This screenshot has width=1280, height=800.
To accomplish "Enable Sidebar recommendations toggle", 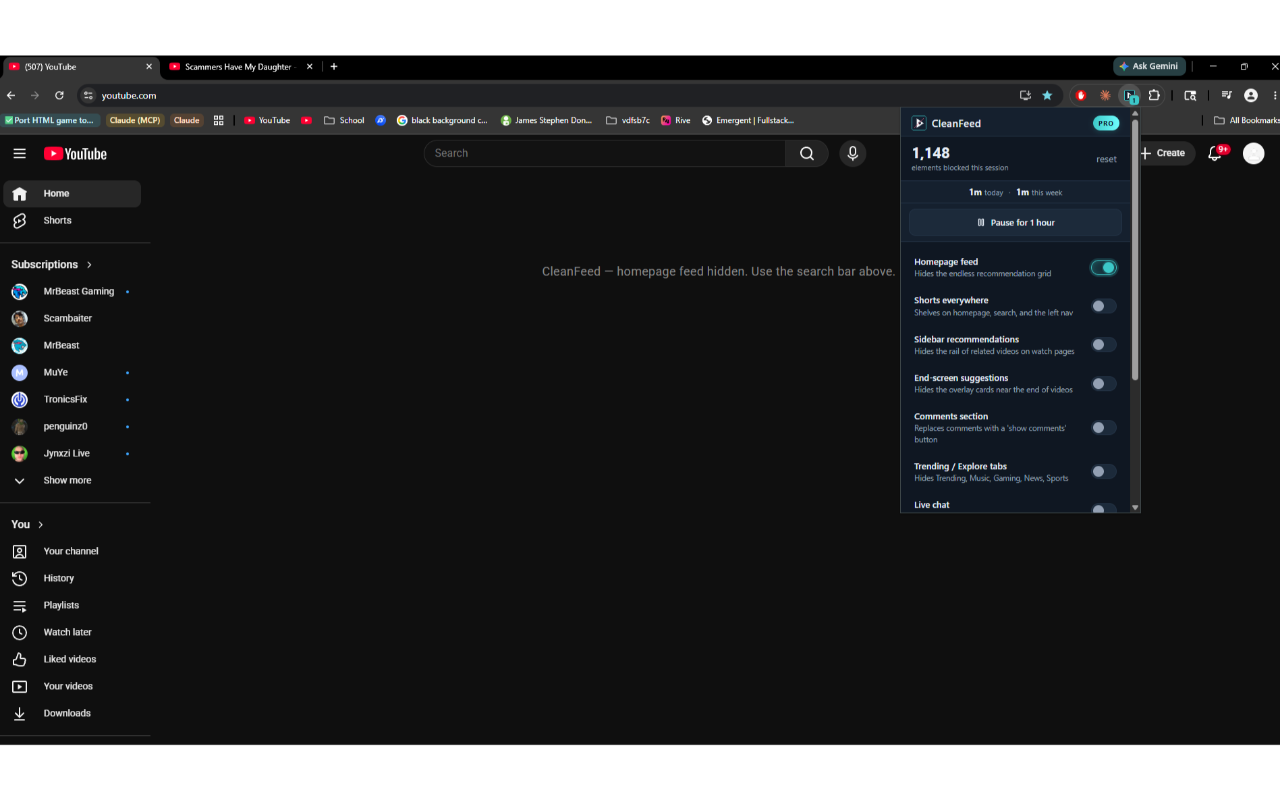I will [1103, 344].
